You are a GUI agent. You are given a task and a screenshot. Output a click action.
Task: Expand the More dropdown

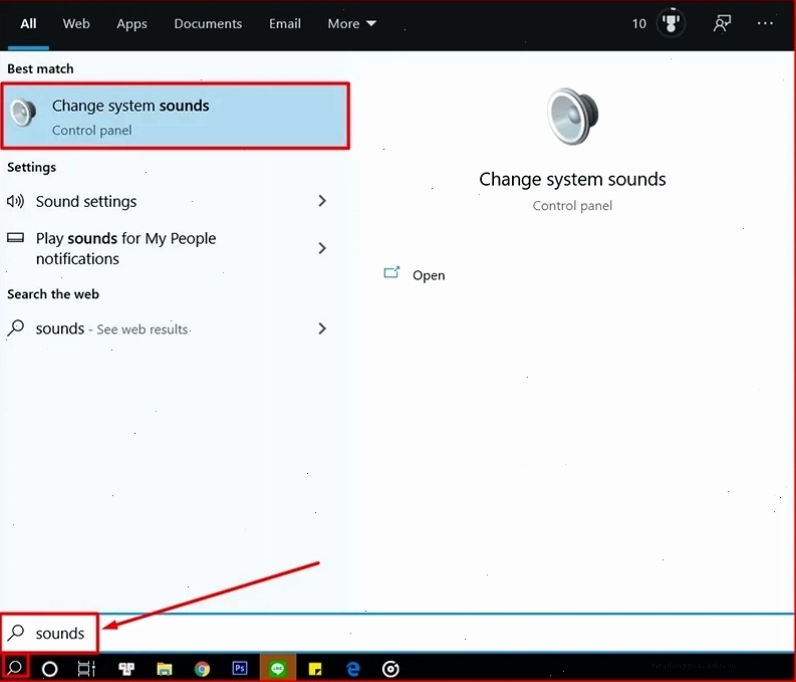[351, 24]
